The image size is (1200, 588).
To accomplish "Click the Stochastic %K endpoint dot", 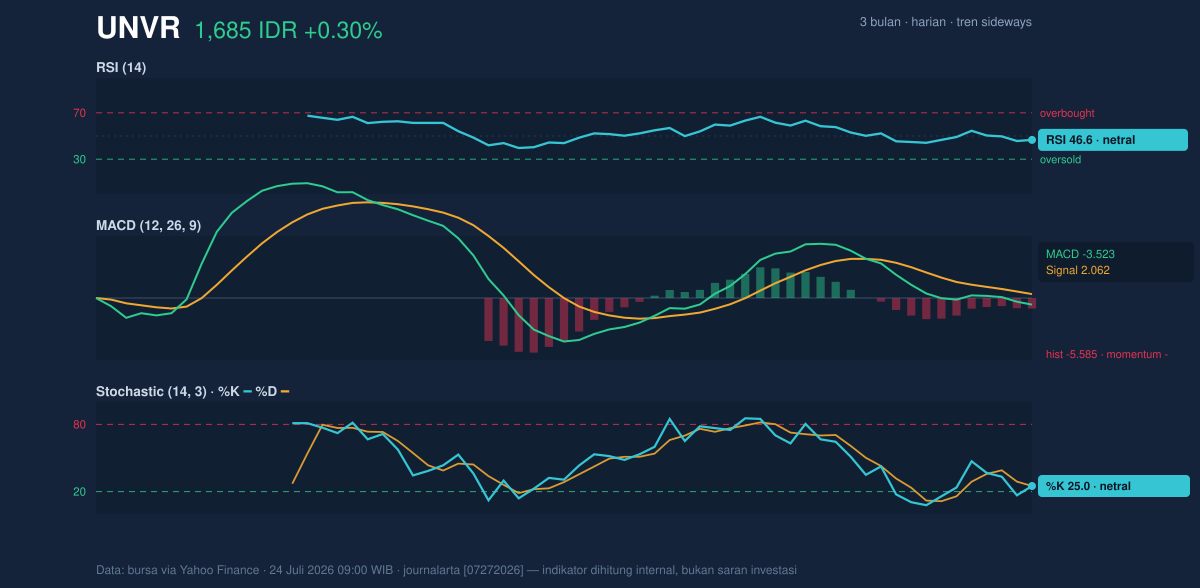I will tap(1032, 486).
